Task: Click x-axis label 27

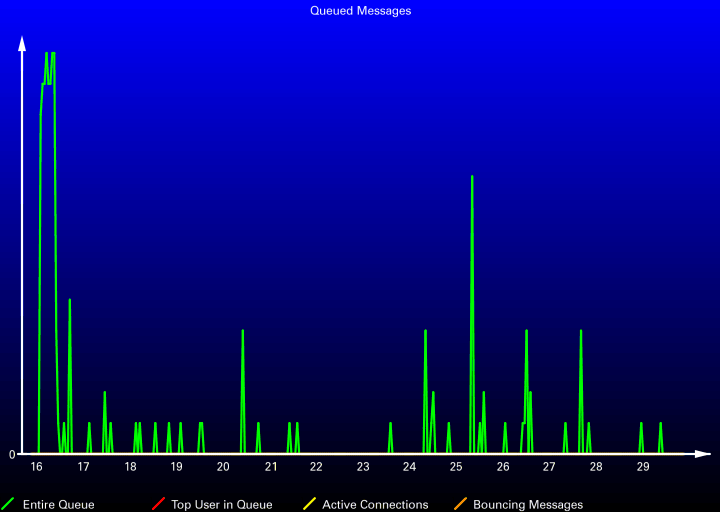Action: [x=549, y=467]
